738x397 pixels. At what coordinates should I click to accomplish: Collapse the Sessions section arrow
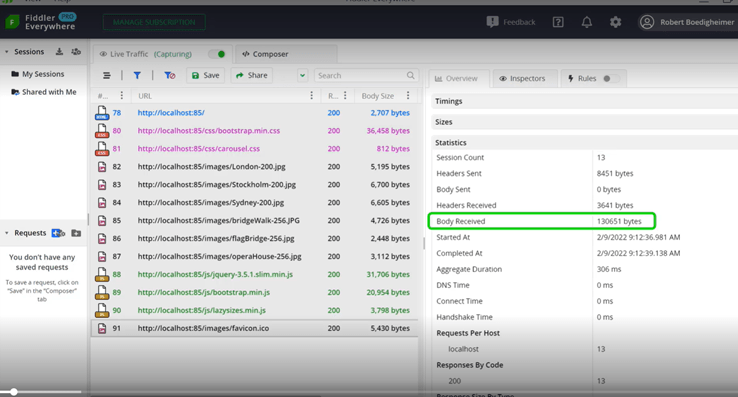[x=7, y=51]
